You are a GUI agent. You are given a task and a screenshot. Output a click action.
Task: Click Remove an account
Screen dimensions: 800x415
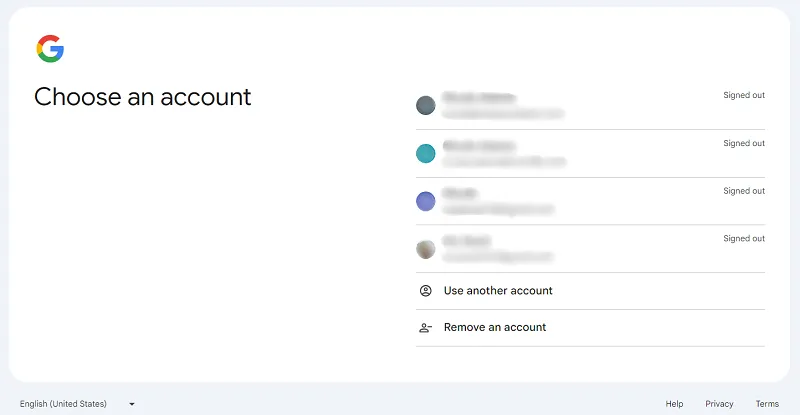pyautogui.click(x=495, y=328)
